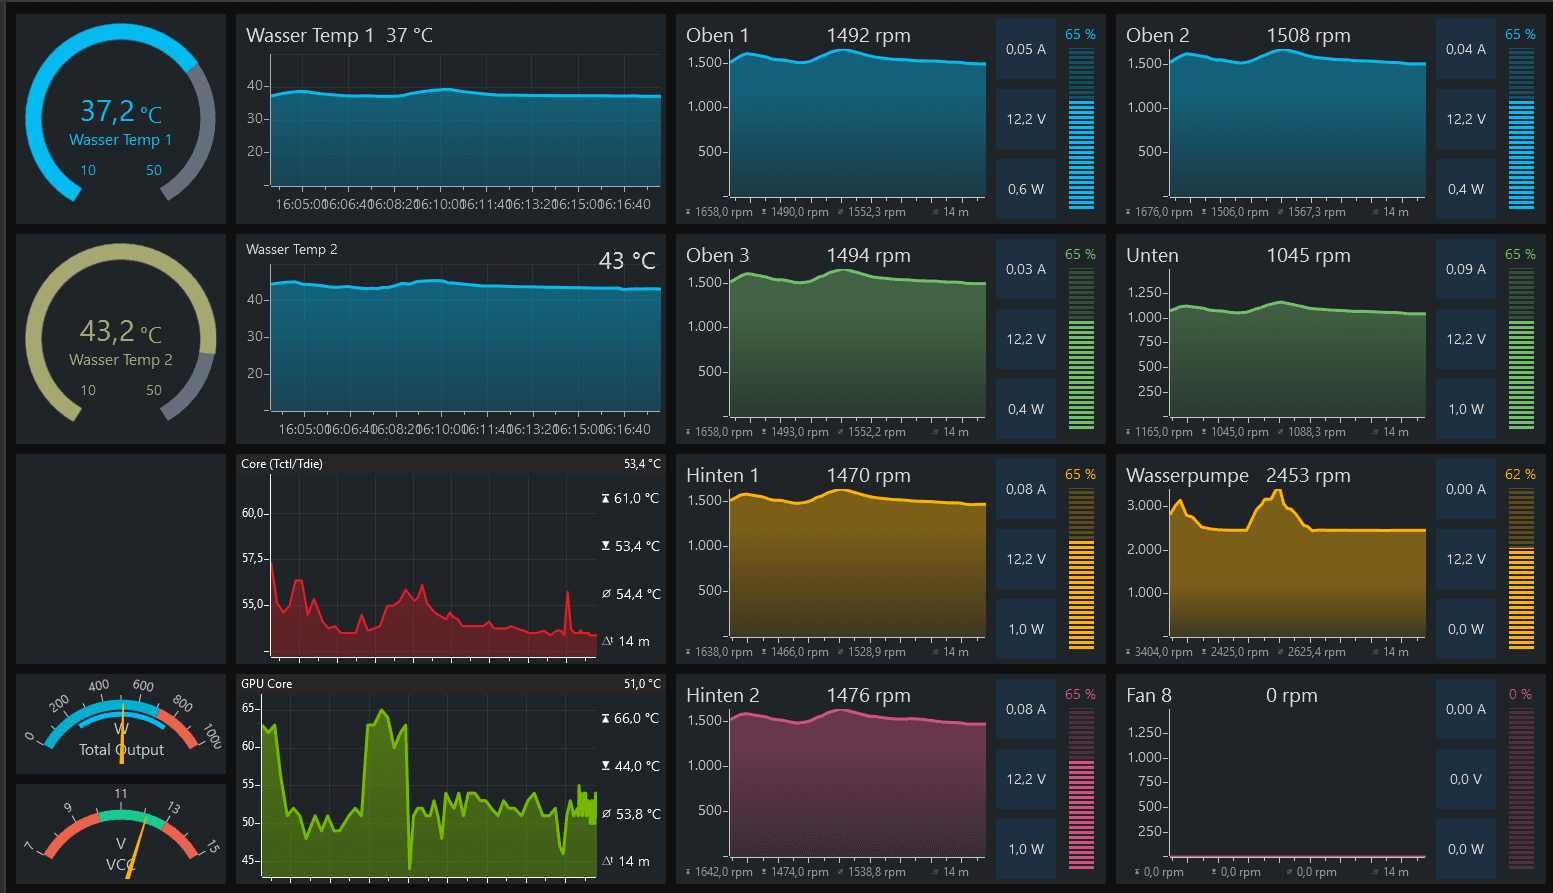
Task: Click the 0,0 V voltage box for Fan 8
Action: click(1466, 779)
